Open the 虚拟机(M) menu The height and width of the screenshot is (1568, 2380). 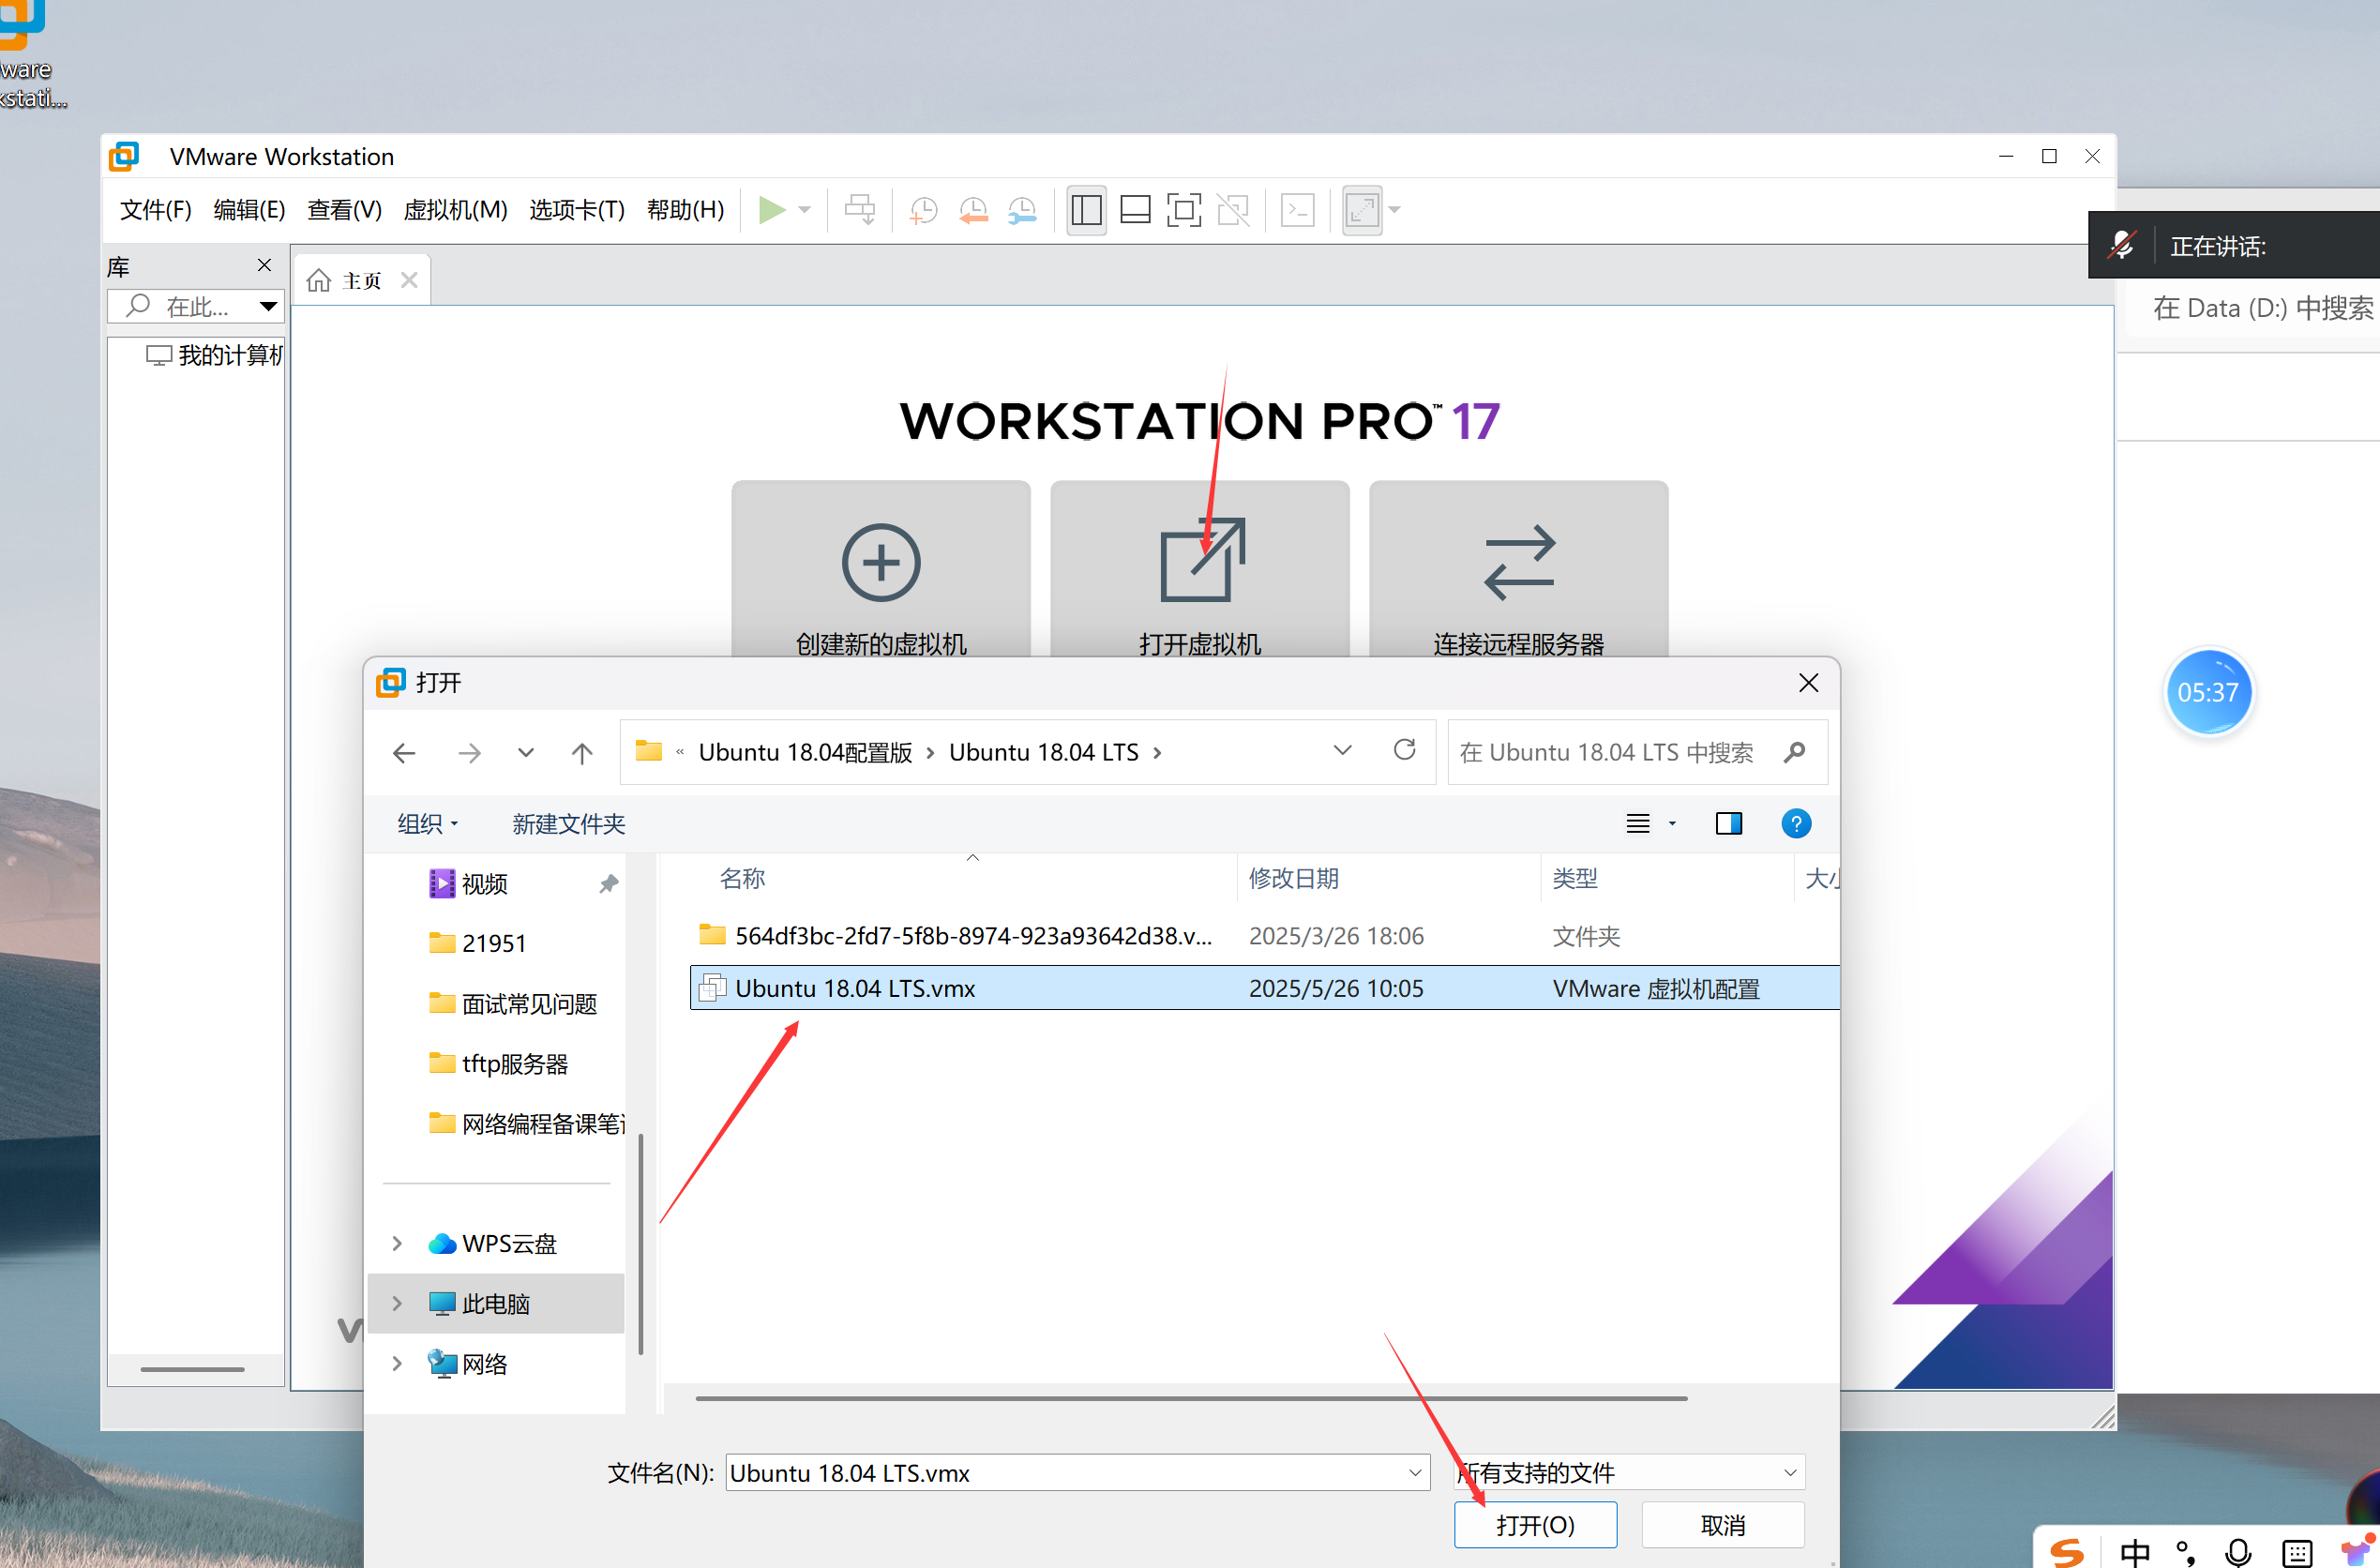click(455, 210)
